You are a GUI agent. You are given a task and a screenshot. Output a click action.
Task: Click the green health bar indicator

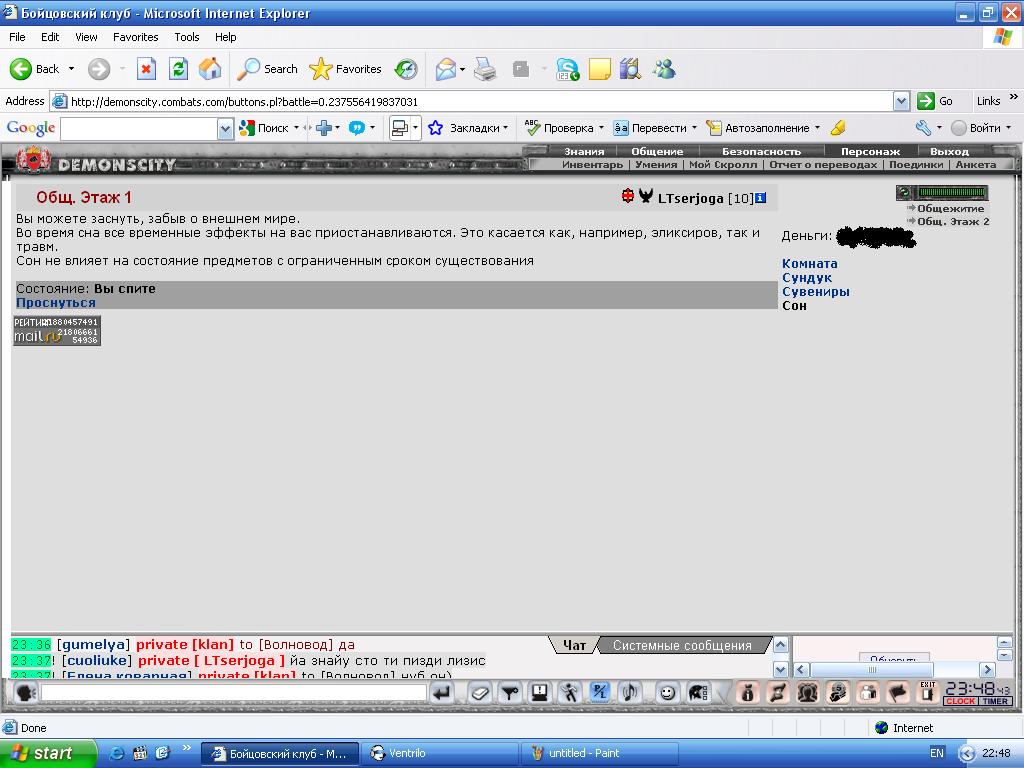pyautogui.click(x=952, y=192)
